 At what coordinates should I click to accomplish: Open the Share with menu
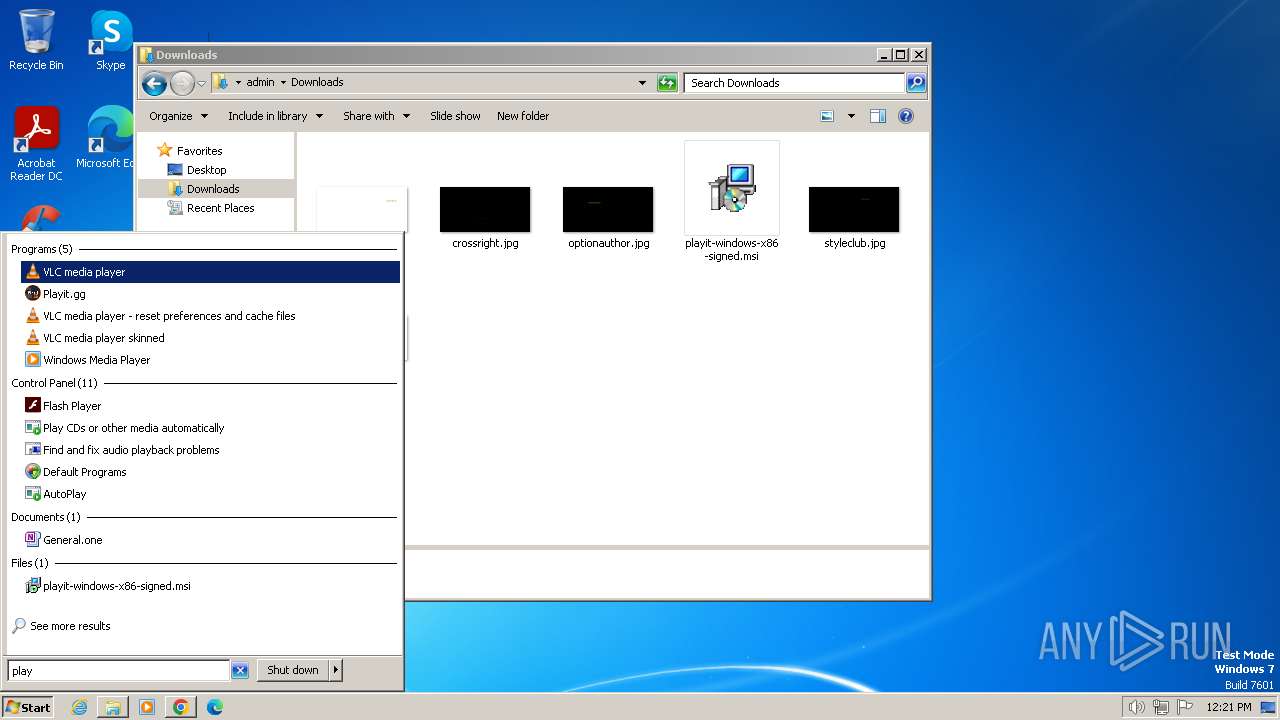pos(376,116)
